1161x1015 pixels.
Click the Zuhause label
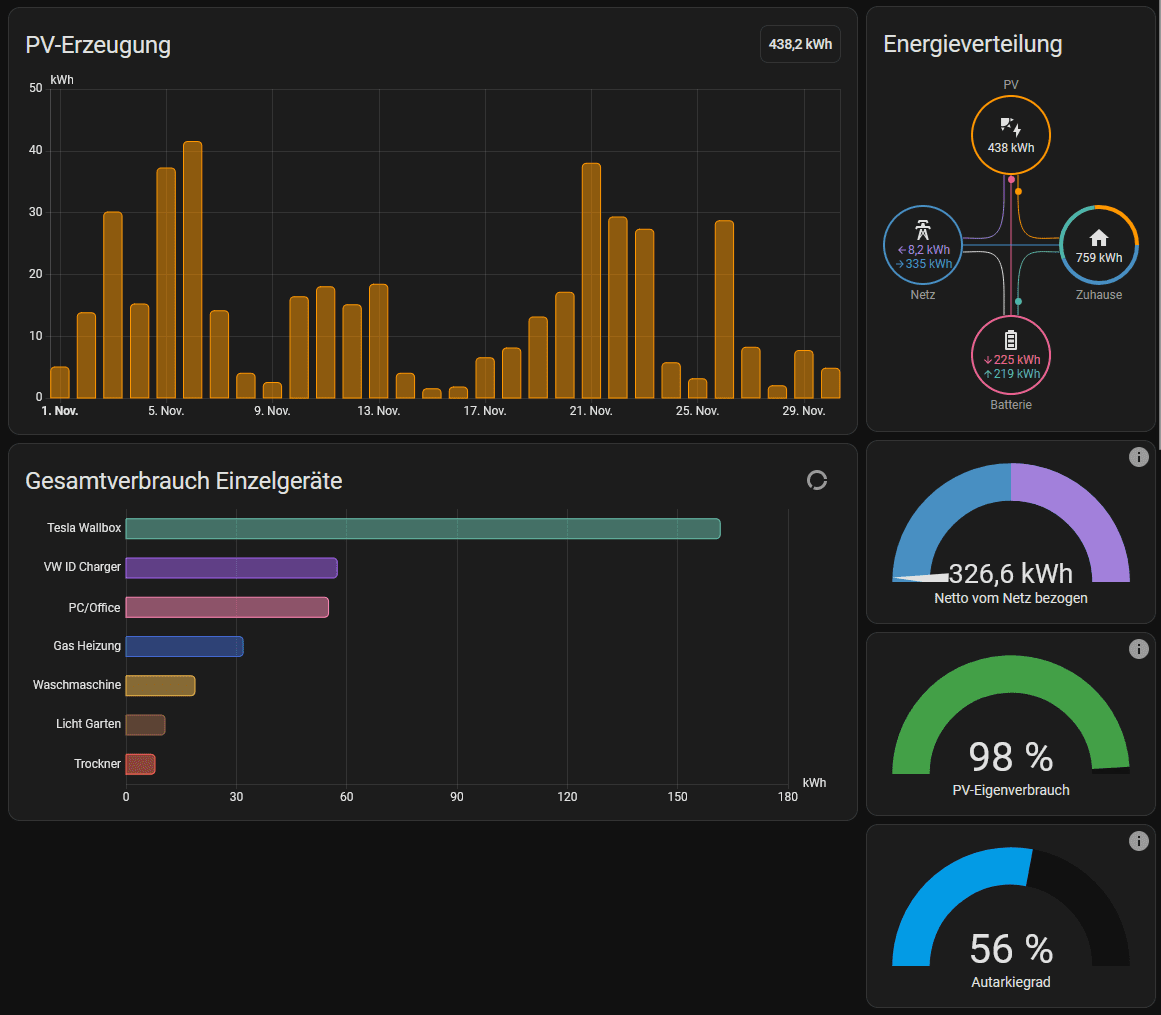(1099, 295)
